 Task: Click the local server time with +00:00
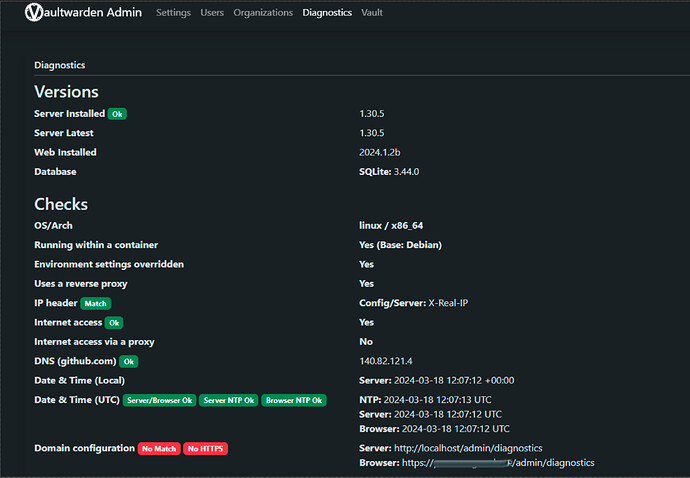pyautogui.click(x=437, y=380)
